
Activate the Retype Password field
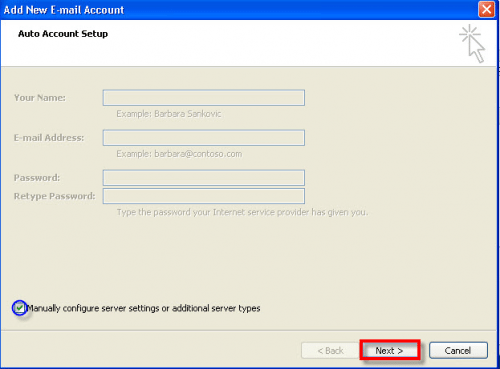click(x=204, y=196)
